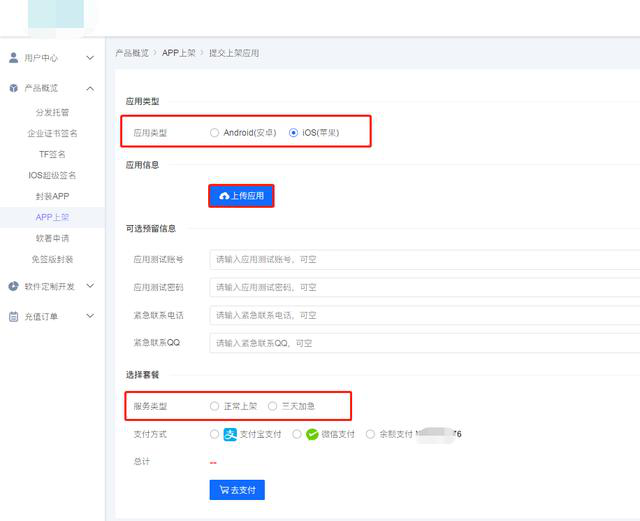Click the Alipay logo icon
This screenshot has height=521, width=640.
(x=230, y=434)
